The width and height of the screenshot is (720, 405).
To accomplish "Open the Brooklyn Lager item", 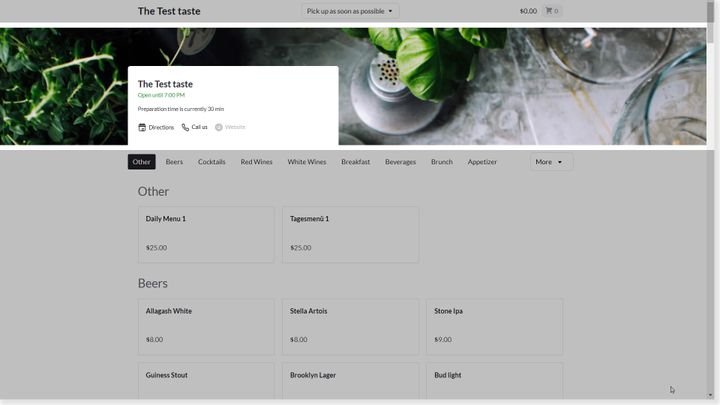I will tap(350, 381).
